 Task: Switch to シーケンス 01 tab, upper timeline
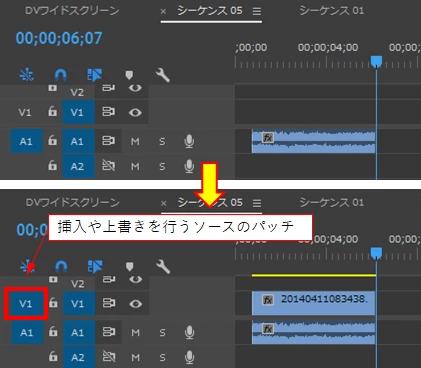click(332, 10)
